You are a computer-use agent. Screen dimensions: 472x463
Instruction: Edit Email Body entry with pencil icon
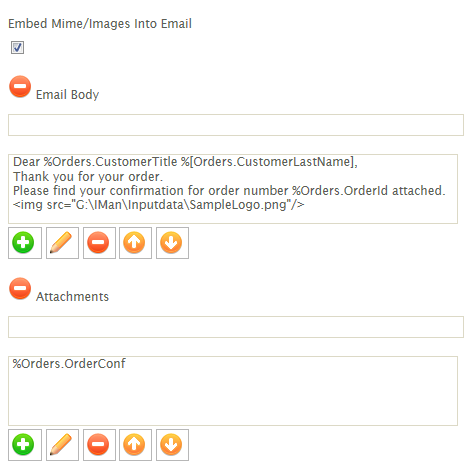pos(62,243)
